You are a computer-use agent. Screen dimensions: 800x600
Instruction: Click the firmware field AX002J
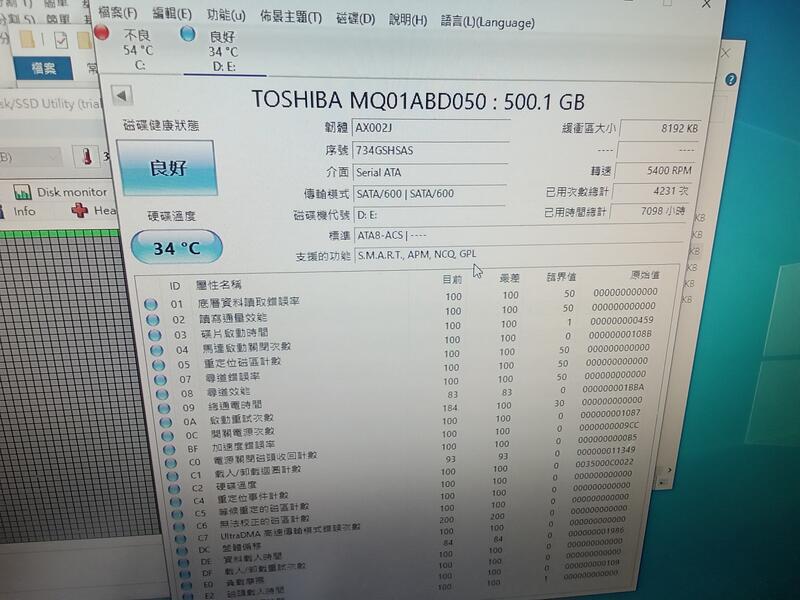click(431, 128)
